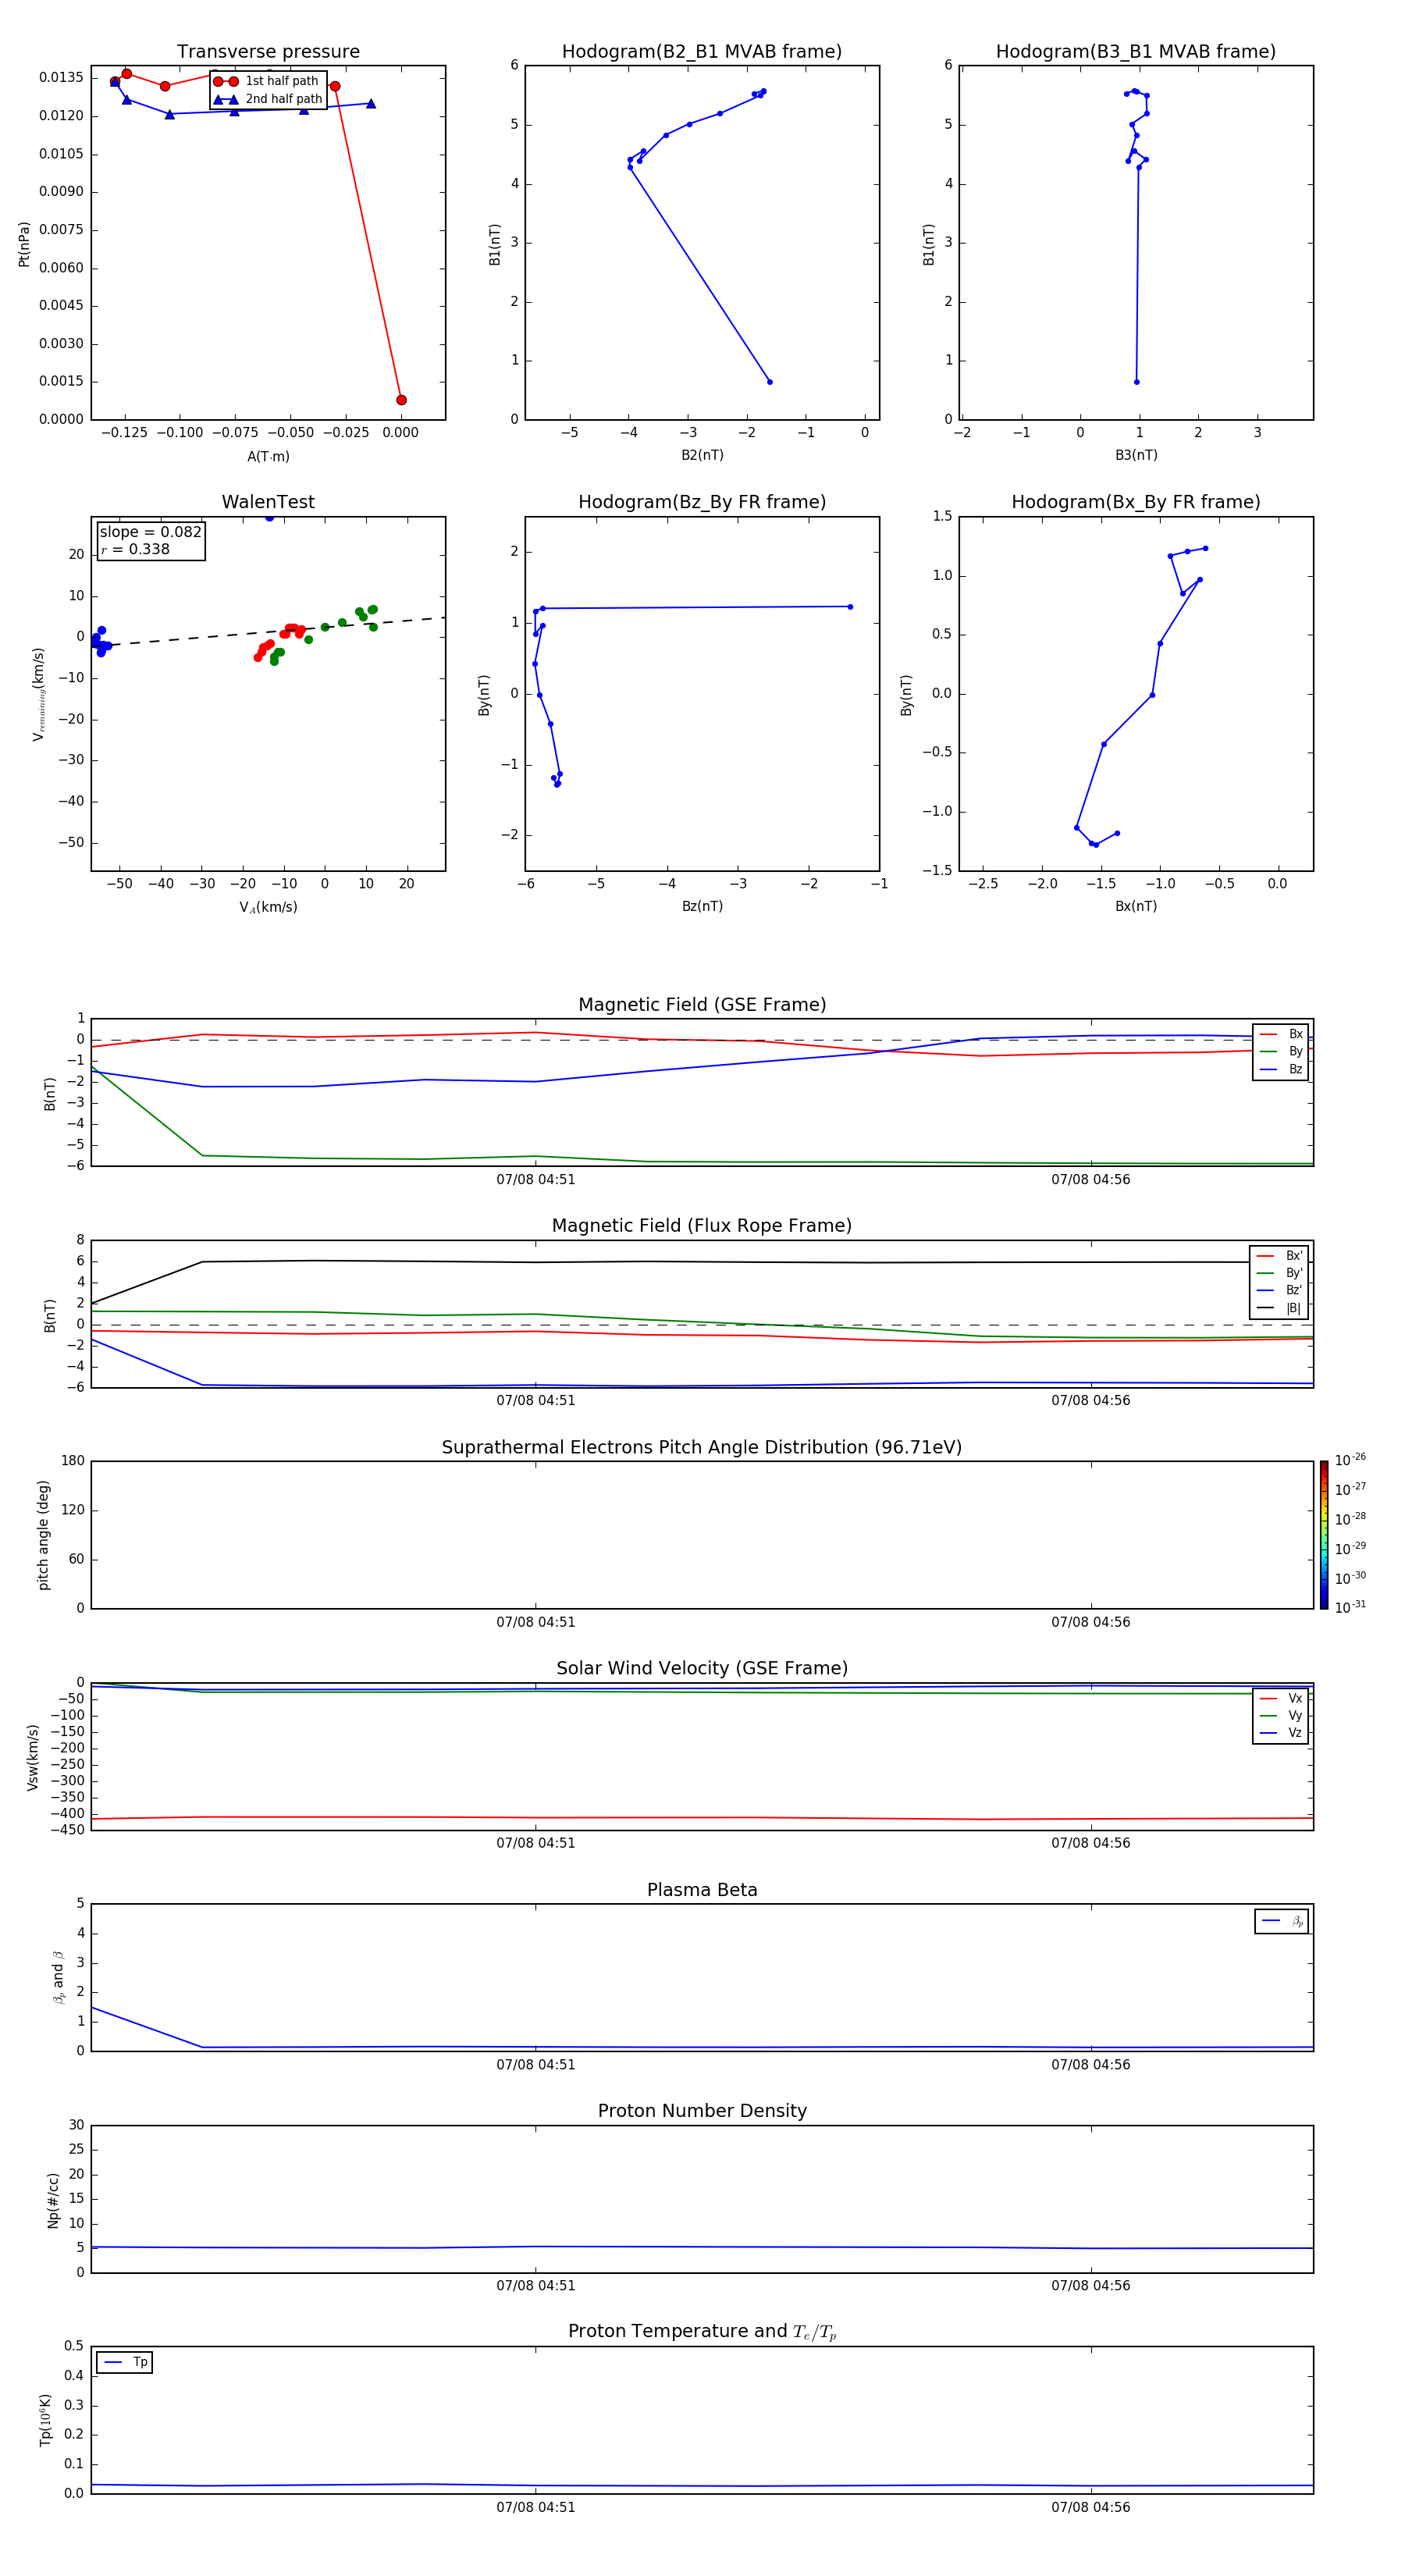Select the Vz legend entry in the velocity panel
Screen dimensions: 1405x2576
click(x=1281, y=1732)
